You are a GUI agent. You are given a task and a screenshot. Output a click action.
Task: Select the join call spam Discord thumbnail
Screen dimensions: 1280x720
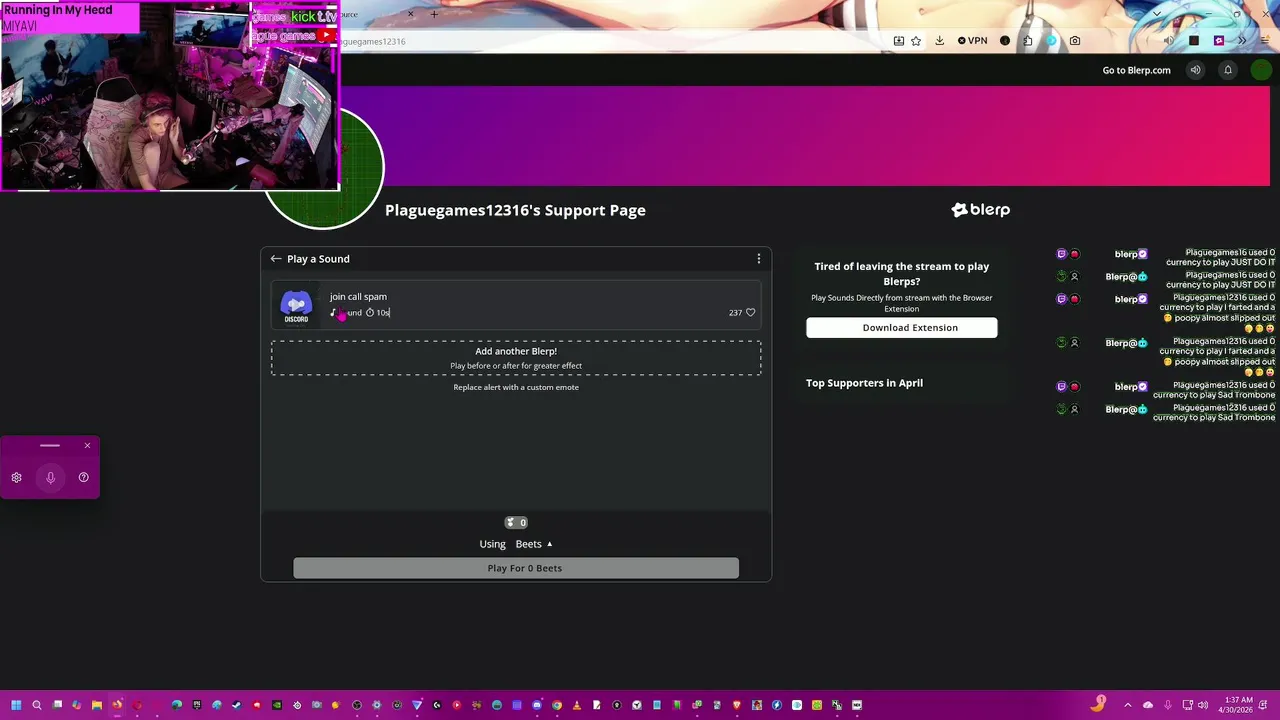point(297,305)
